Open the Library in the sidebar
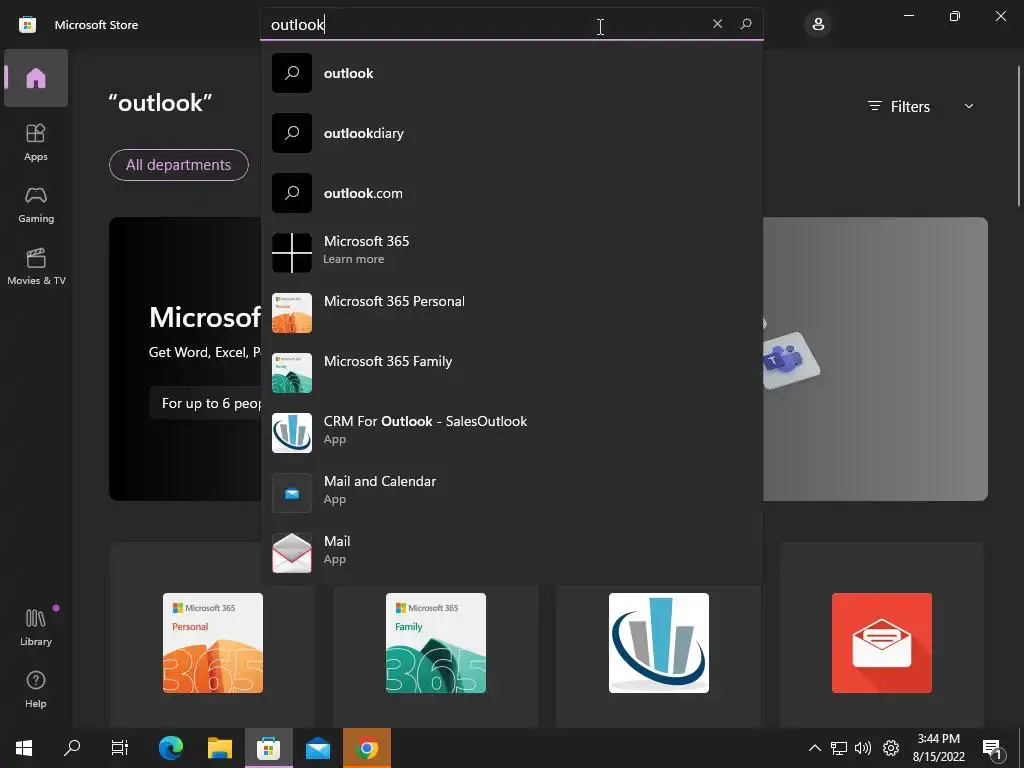1024x768 pixels. click(36, 627)
